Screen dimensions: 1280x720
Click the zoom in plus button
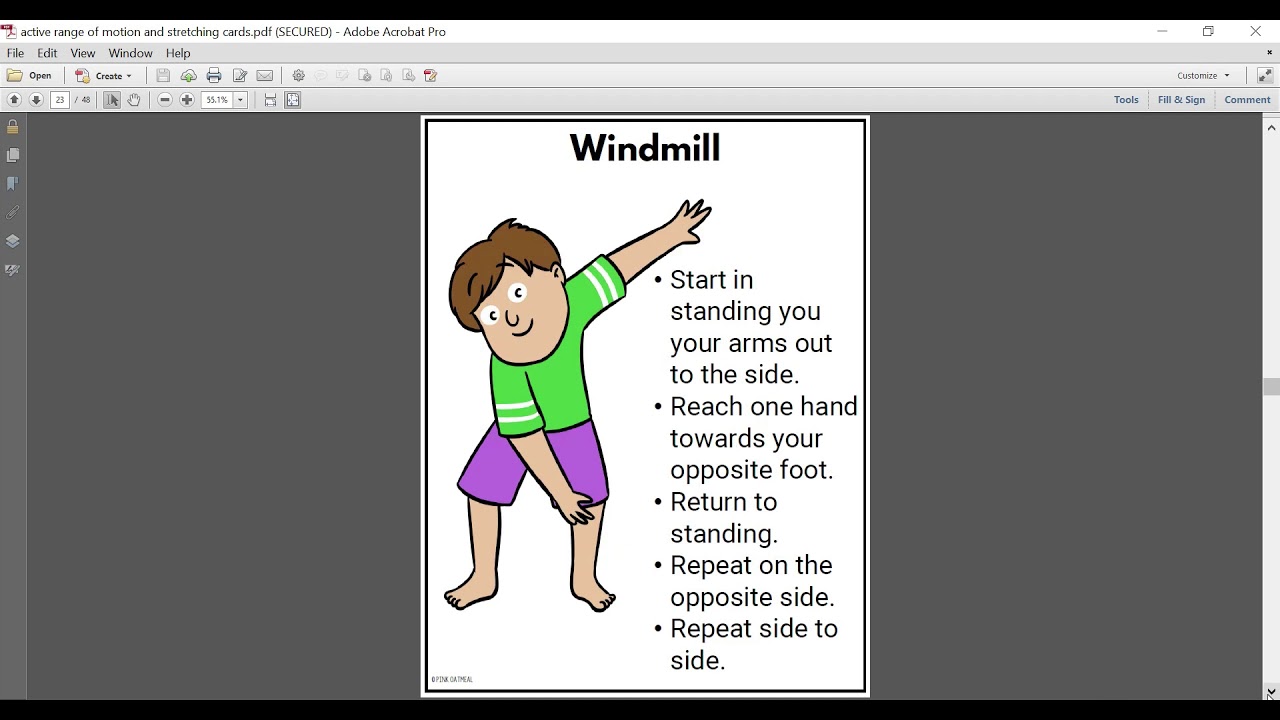(187, 100)
